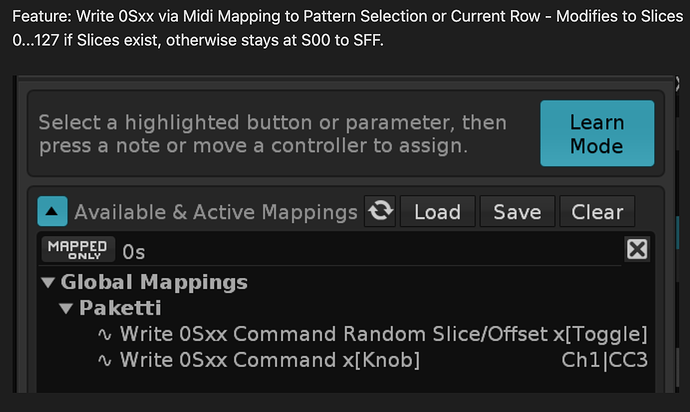690x412 pixels.
Task: Collapse the Global Mappings tree triangle
Action: point(48,283)
